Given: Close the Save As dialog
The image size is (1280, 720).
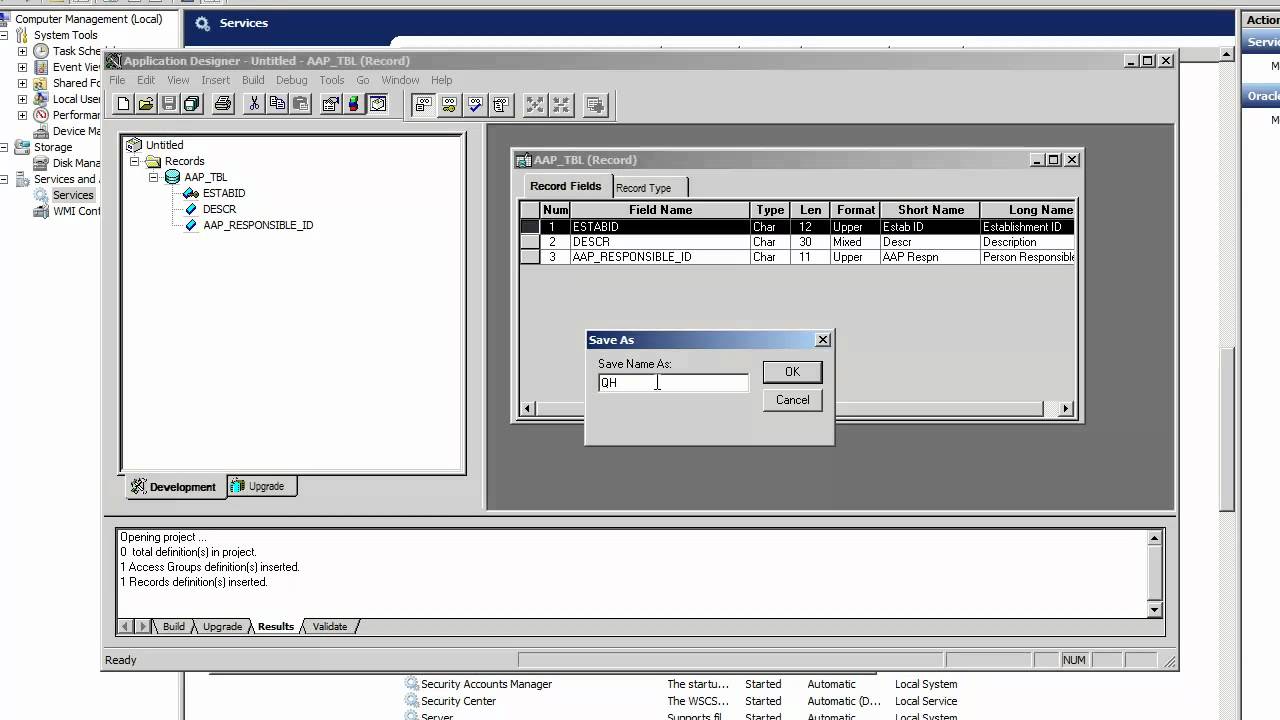Looking at the screenshot, I should tap(823, 340).
